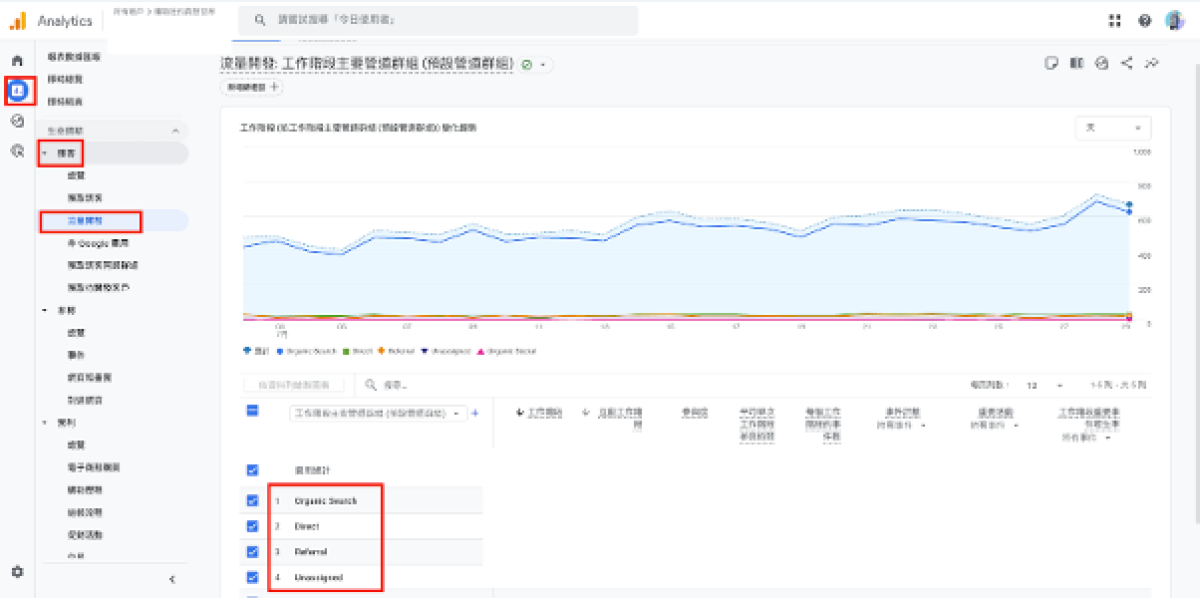Viewport: 1200px width, 598px height.
Task: Open the day granularity dropdown above chart
Action: coord(1112,128)
